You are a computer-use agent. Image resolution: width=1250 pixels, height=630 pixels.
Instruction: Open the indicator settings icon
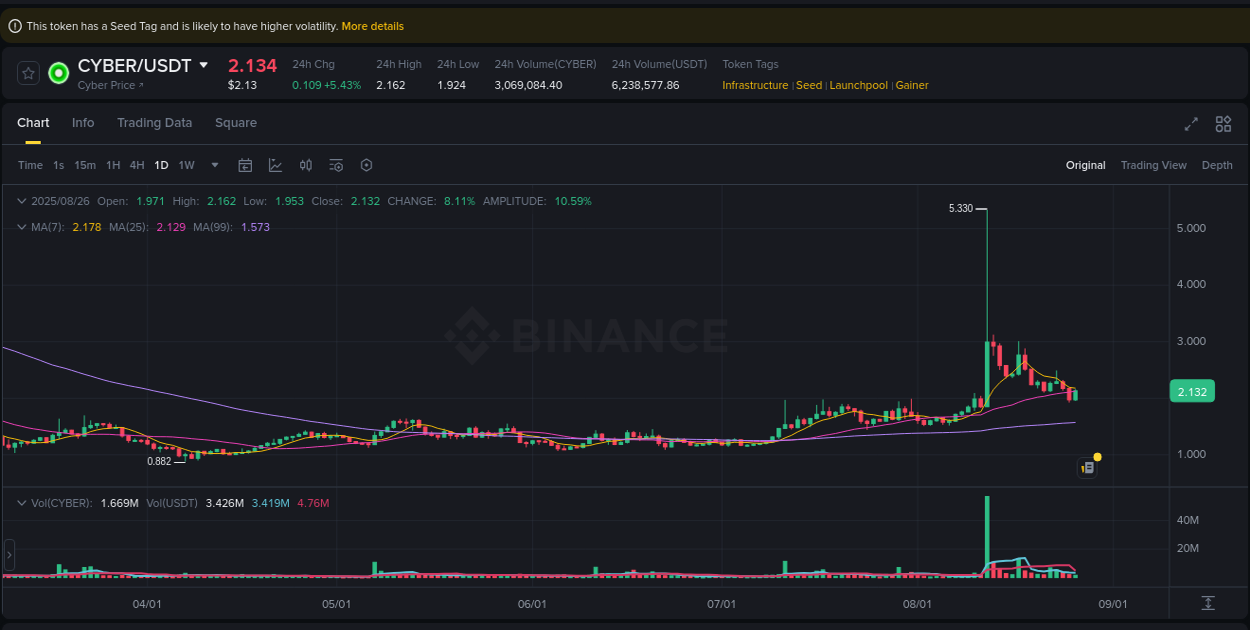pos(336,165)
